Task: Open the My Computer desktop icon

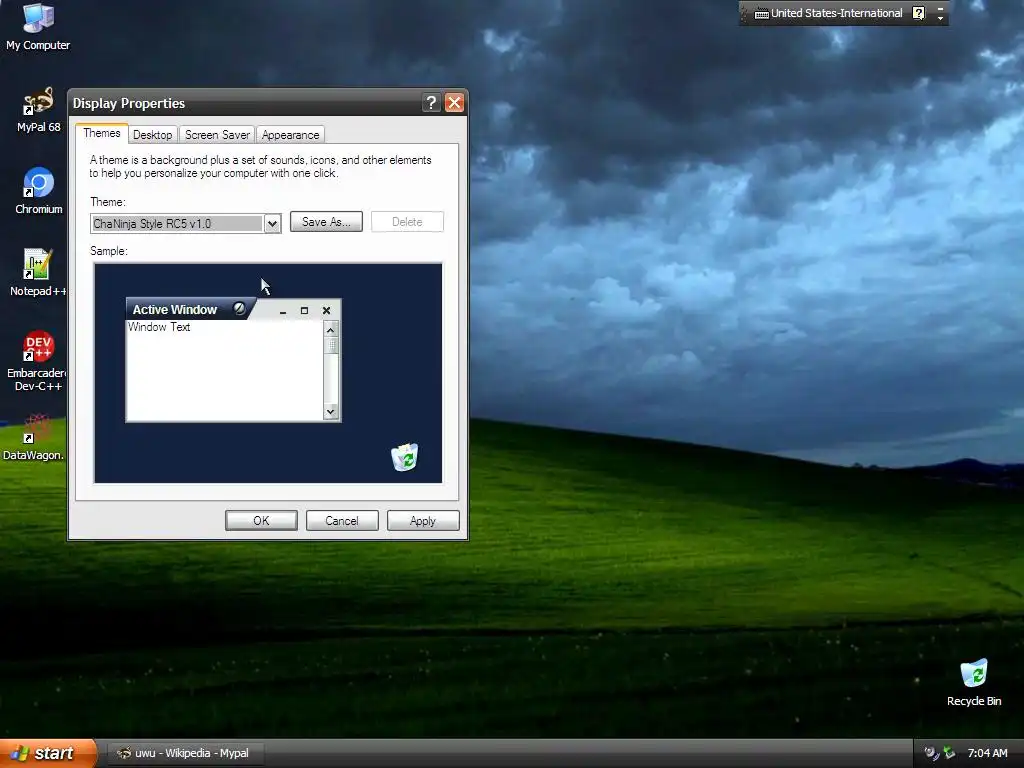Action: 38,26
